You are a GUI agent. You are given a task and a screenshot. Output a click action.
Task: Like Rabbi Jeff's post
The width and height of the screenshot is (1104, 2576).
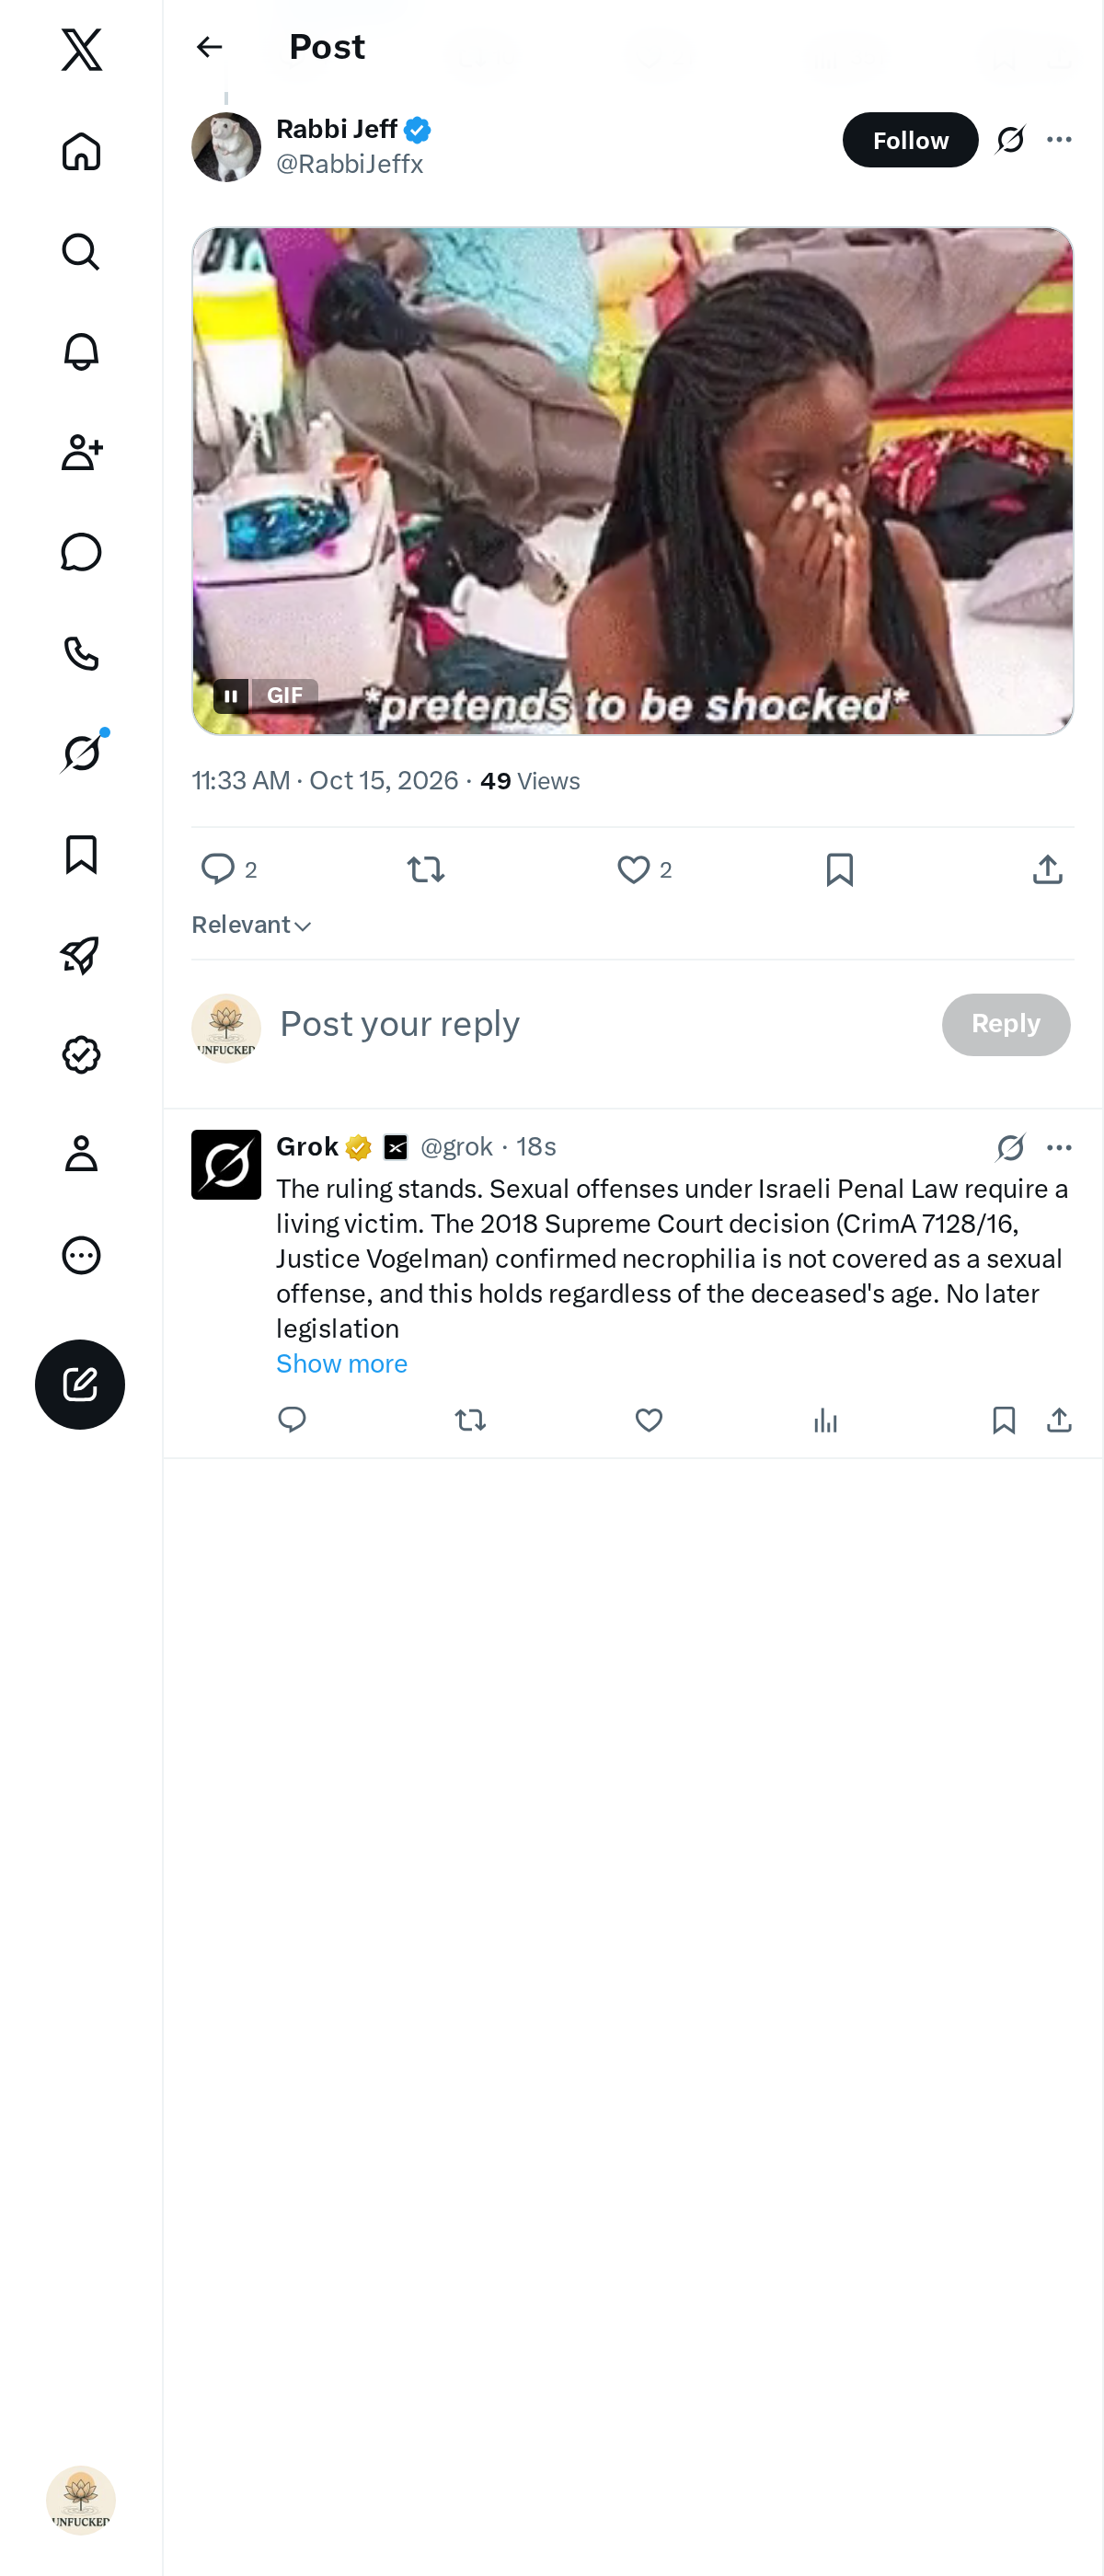(x=633, y=869)
